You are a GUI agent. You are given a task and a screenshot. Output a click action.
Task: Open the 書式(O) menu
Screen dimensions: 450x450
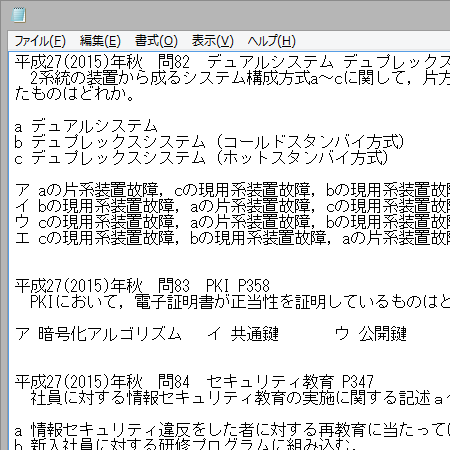[x=156, y=41]
